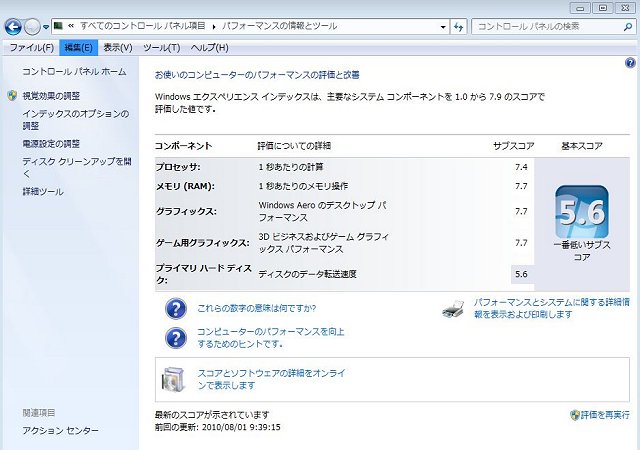Click the メモリ (RAM): row label
The image size is (640, 450).
pos(185,186)
